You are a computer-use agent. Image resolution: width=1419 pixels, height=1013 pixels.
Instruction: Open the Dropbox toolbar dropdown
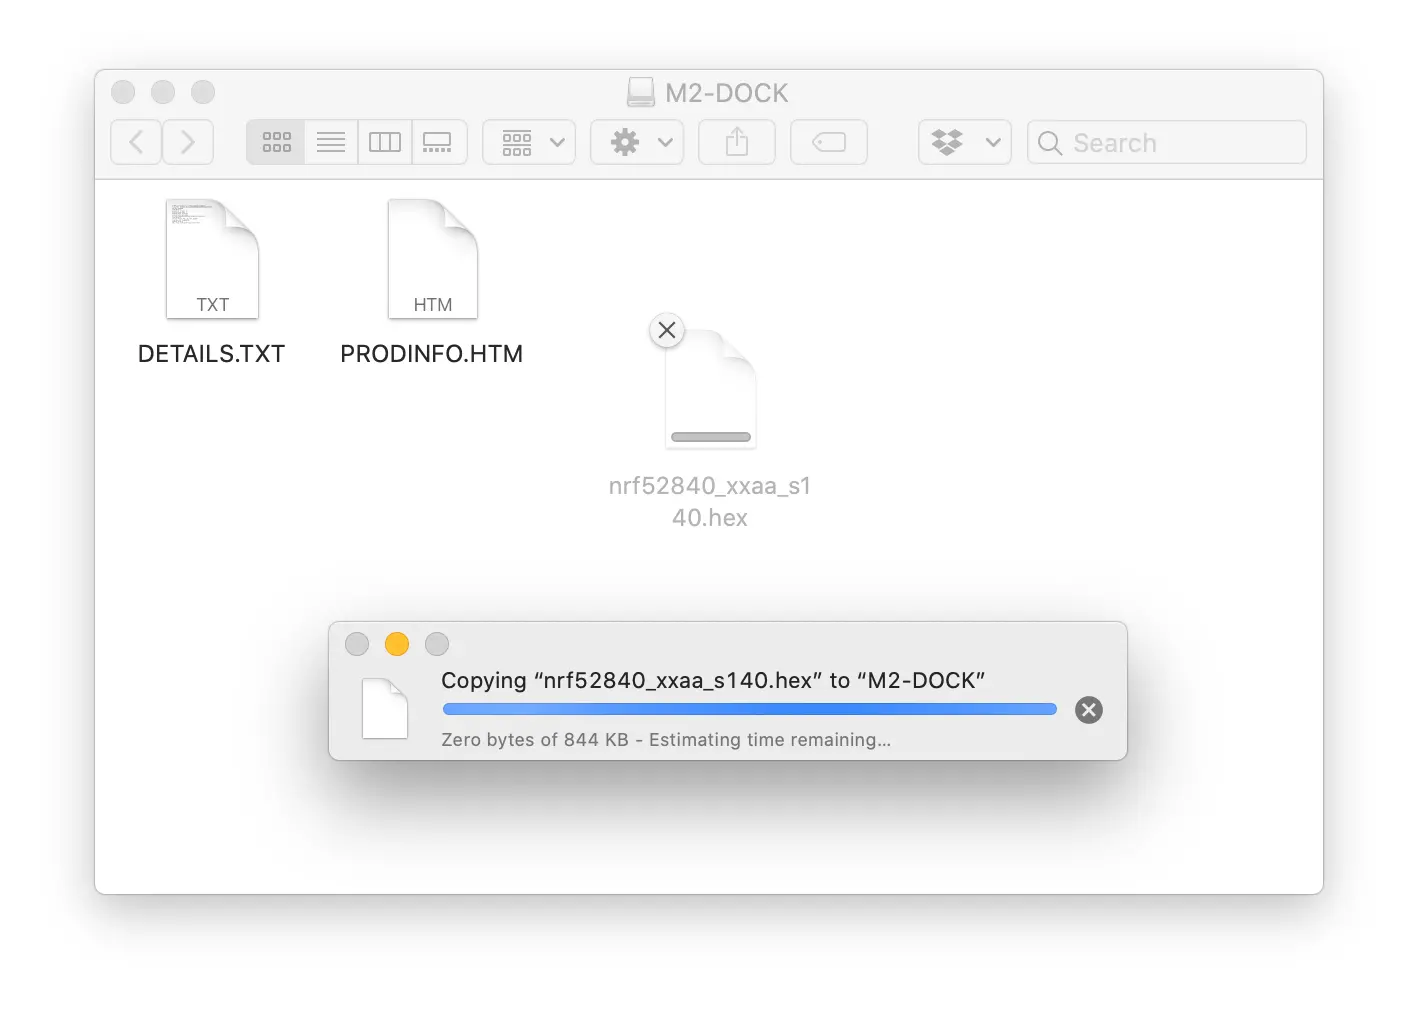[x=965, y=142]
